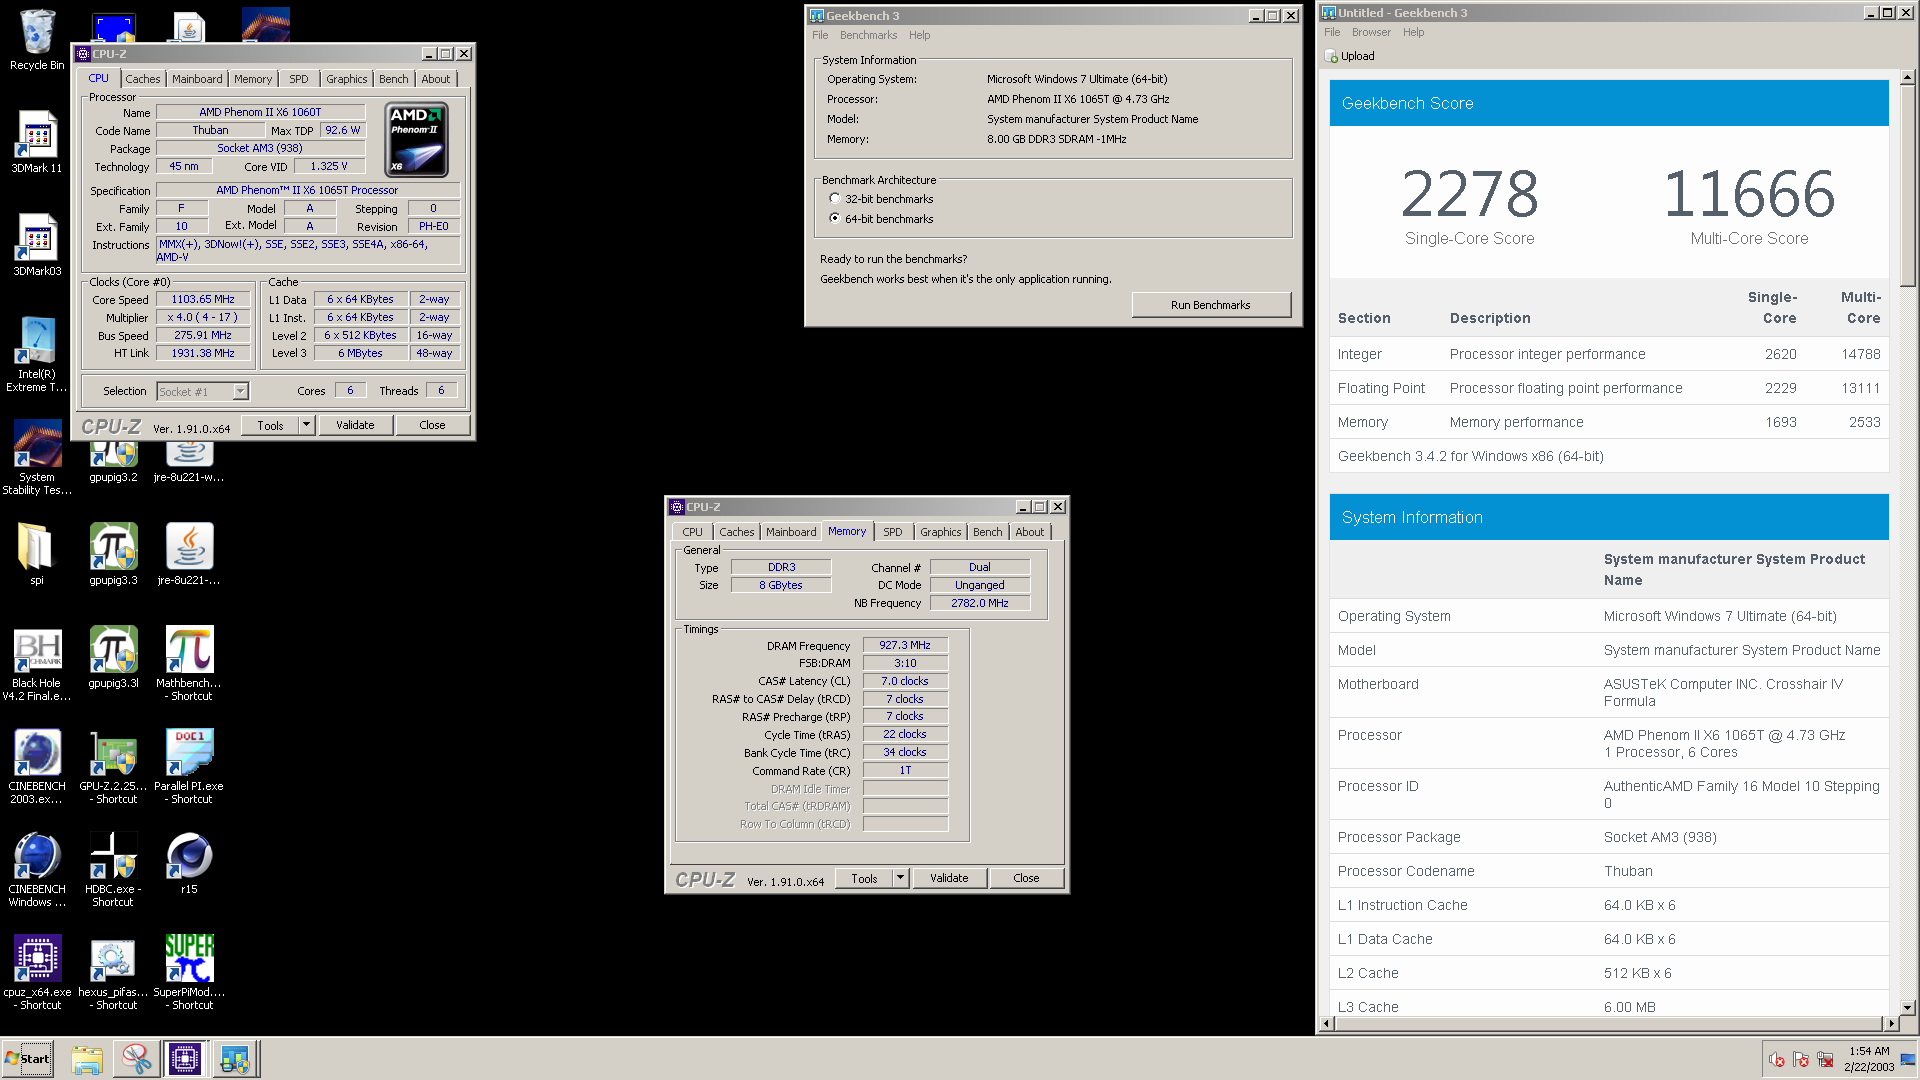
Task: Launch the Mathbench shortcut icon
Action: [189, 664]
